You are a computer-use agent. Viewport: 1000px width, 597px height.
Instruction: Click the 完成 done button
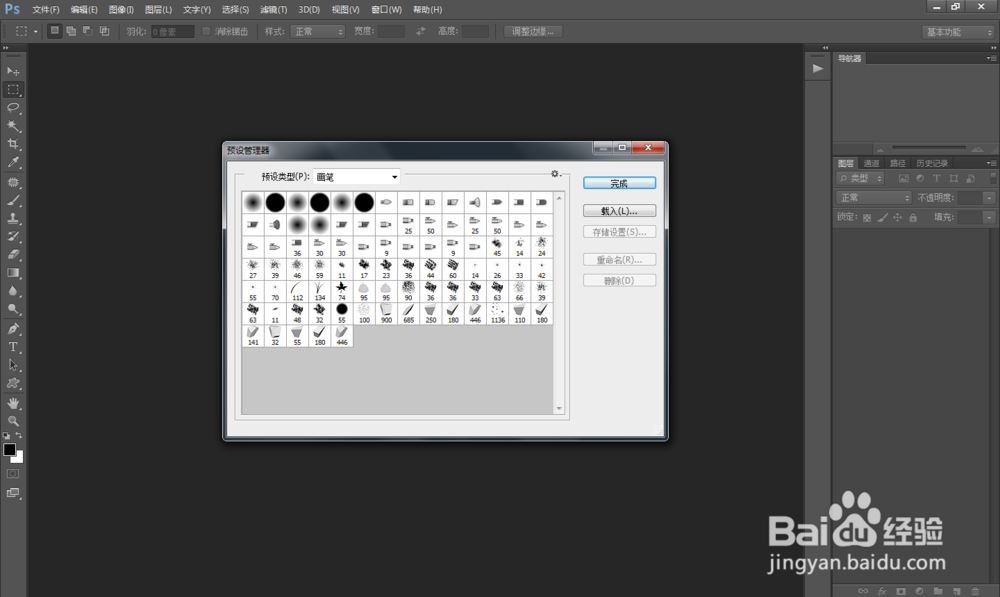click(619, 183)
